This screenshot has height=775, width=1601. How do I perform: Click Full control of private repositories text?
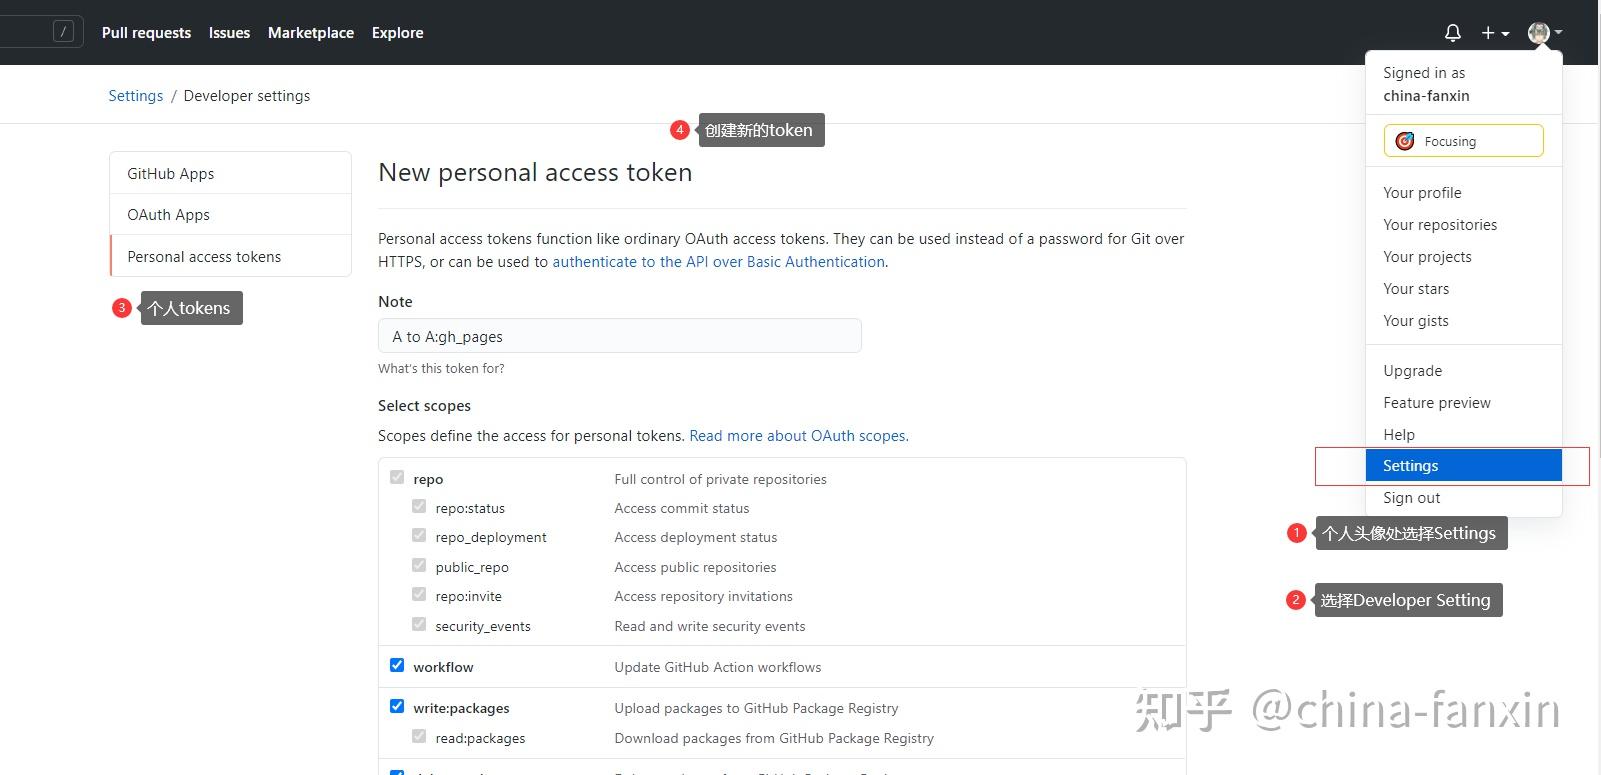pyautogui.click(x=720, y=480)
